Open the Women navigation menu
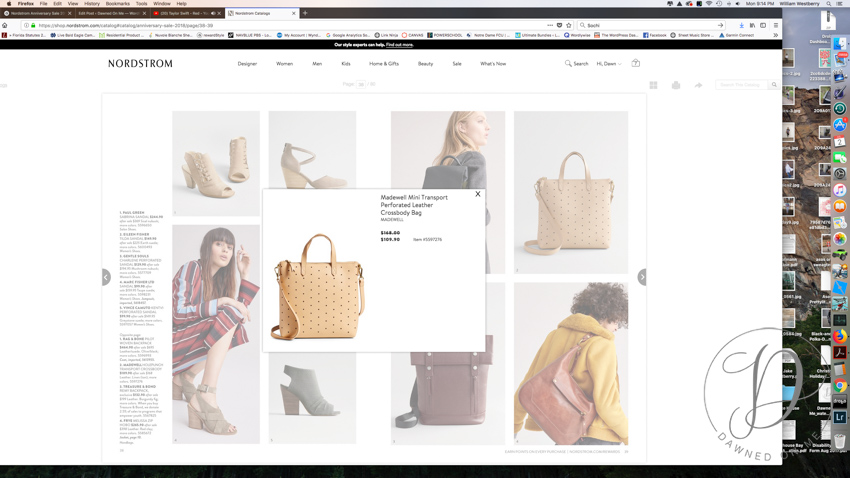This screenshot has height=478, width=850. click(284, 63)
